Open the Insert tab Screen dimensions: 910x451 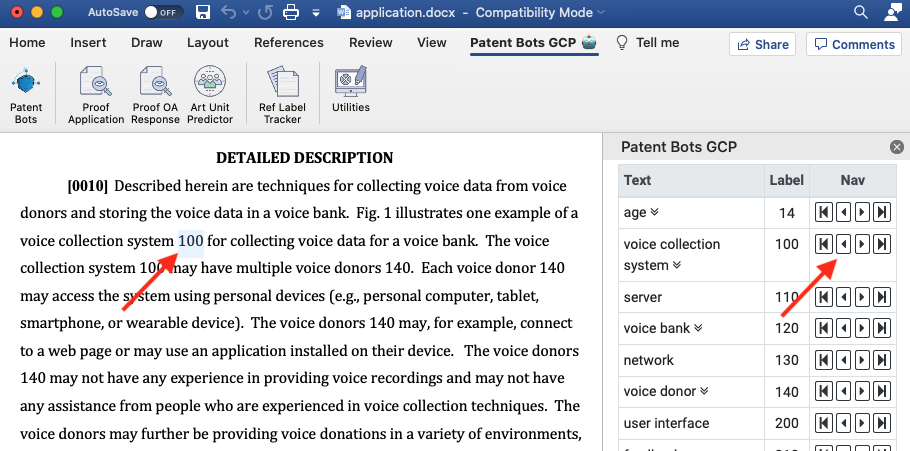click(x=88, y=42)
